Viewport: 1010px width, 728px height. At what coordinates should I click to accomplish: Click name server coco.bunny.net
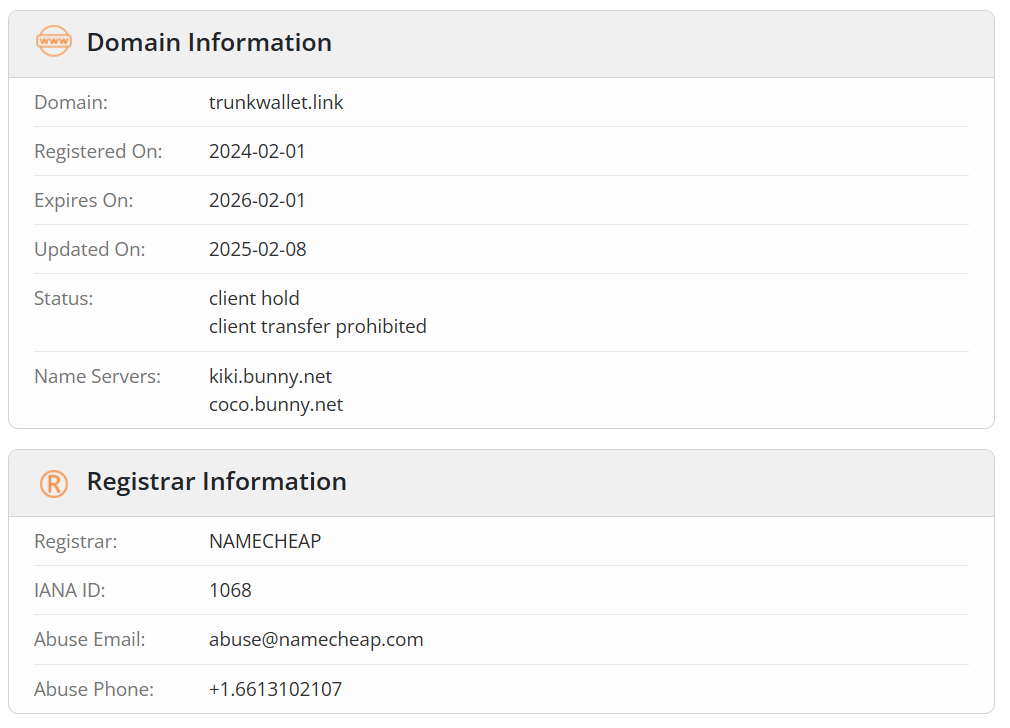(276, 405)
